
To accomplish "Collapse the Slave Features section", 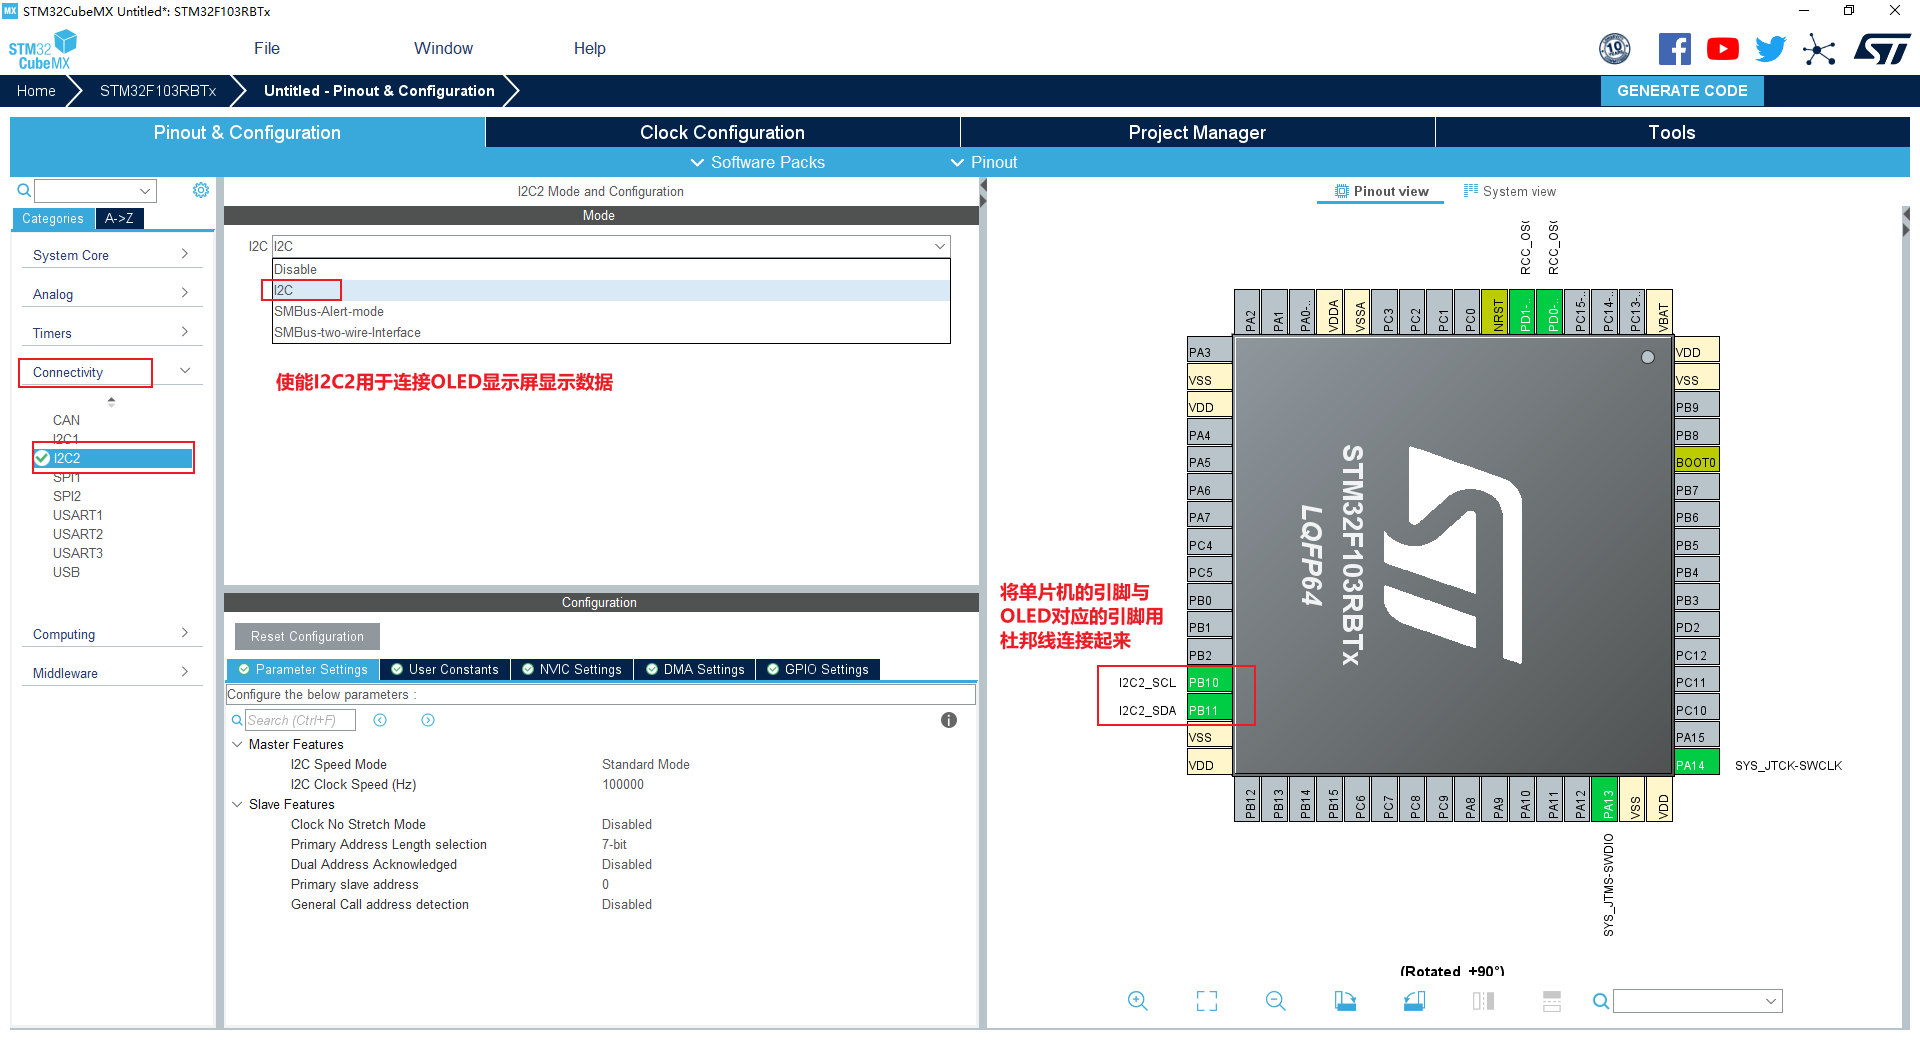I will pyautogui.click(x=237, y=804).
